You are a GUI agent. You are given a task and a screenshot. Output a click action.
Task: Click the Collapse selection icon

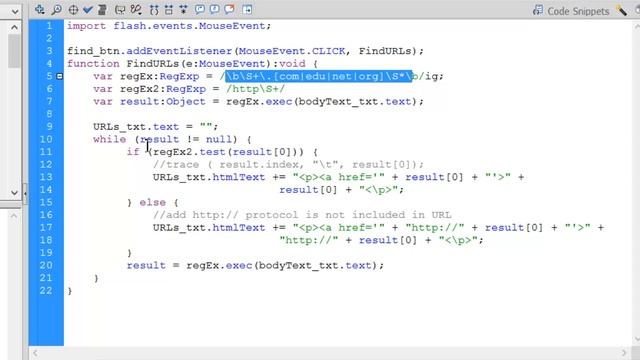pyautogui.click(x=169, y=9)
